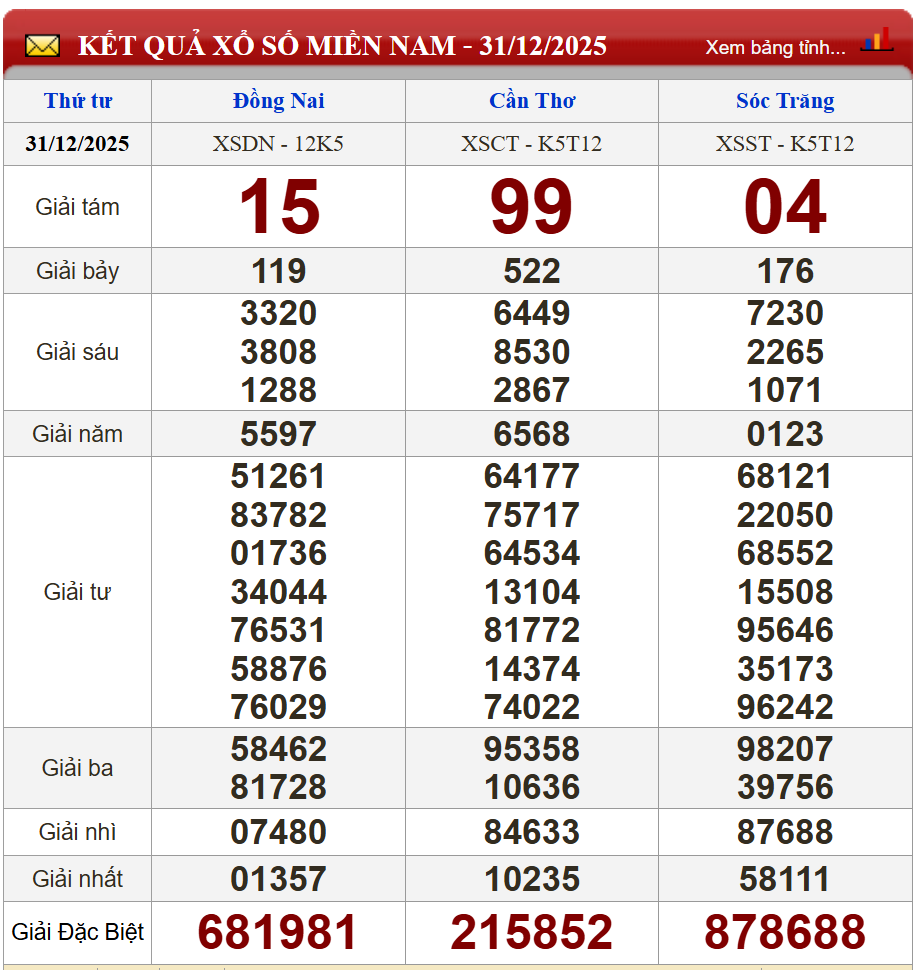Click special prize number 681981
917x970 pixels.
click(x=278, y=932)
